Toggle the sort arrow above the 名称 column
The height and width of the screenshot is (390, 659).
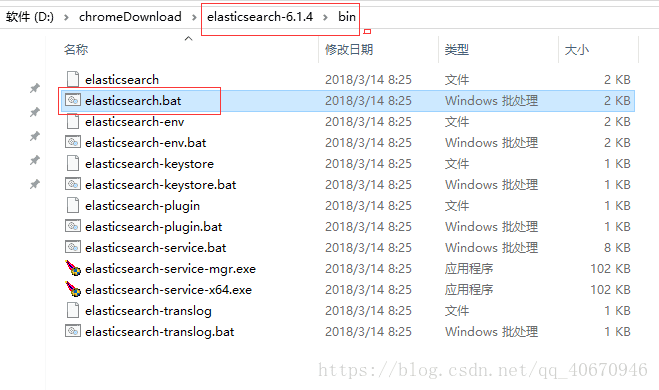click(x=189, y=39)
